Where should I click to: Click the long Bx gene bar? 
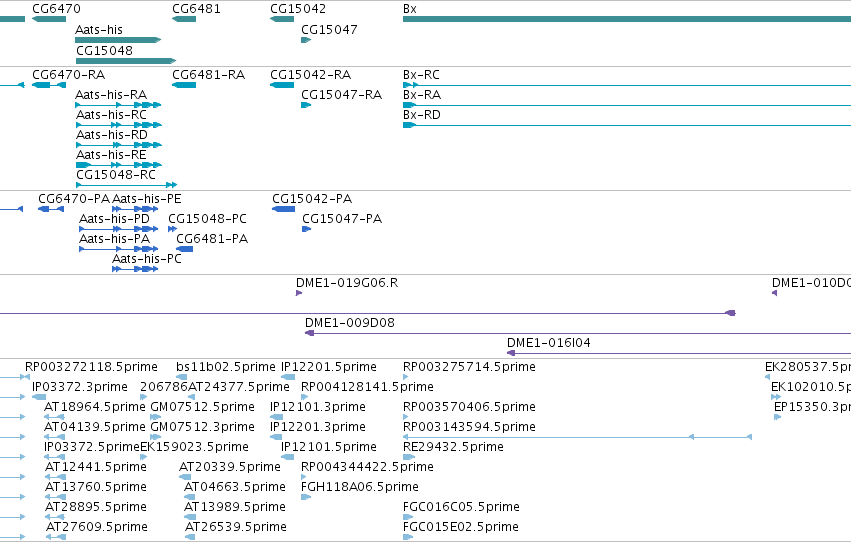coord(627,20)
